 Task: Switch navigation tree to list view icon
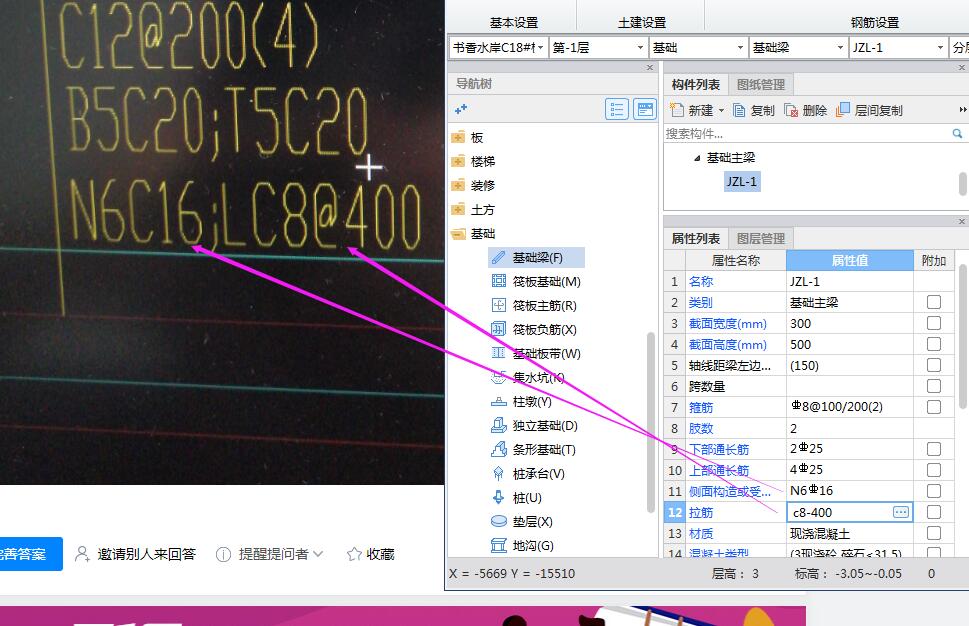[x=617, y=109]
